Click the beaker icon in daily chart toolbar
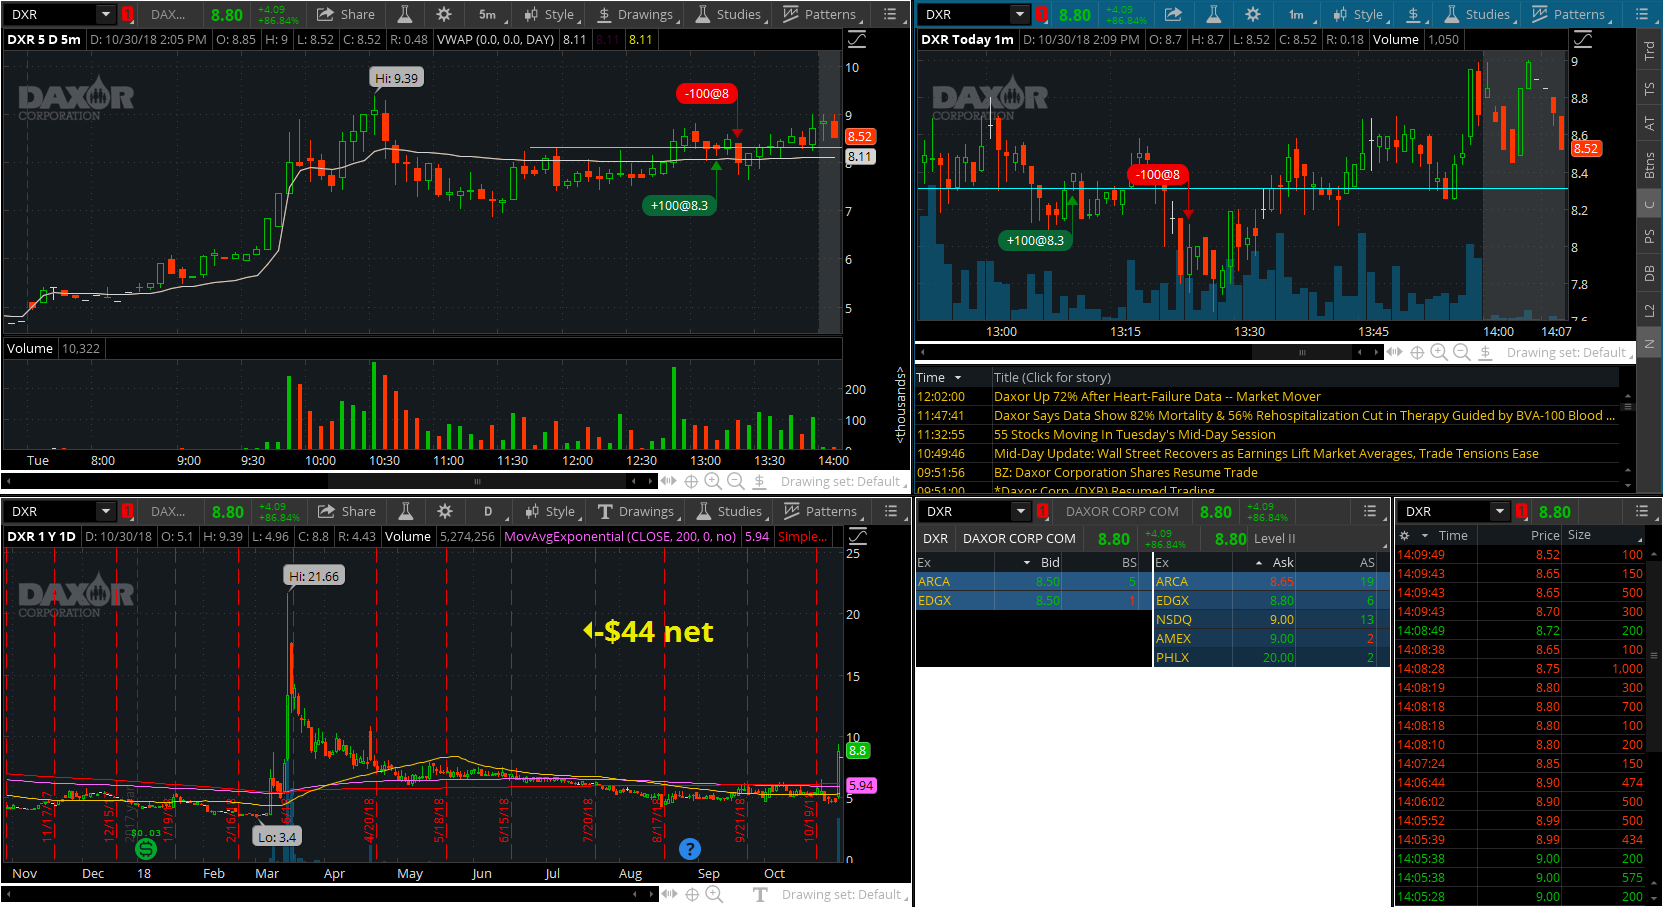 [x=405, y=511]
